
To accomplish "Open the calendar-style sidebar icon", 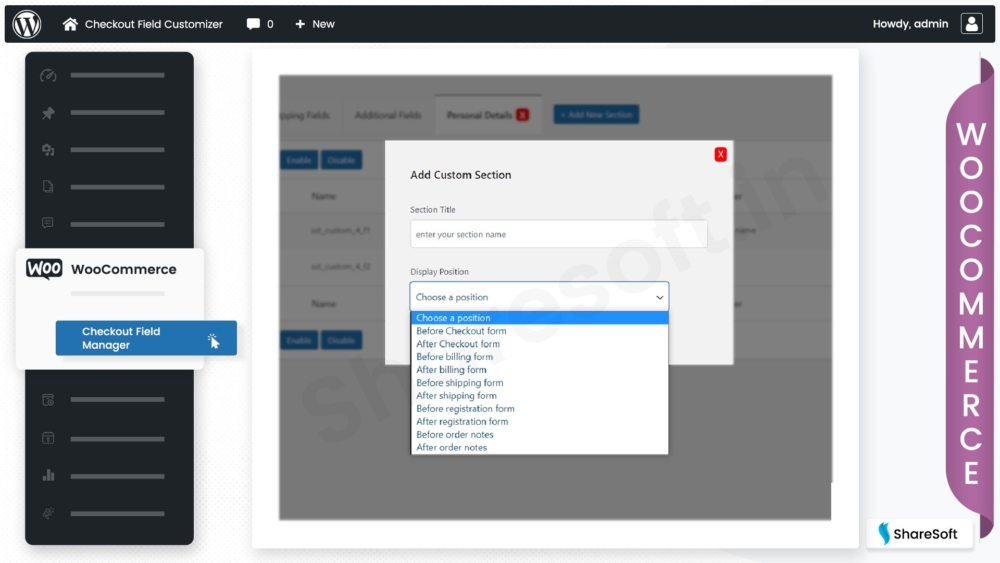I will point(48,438).
